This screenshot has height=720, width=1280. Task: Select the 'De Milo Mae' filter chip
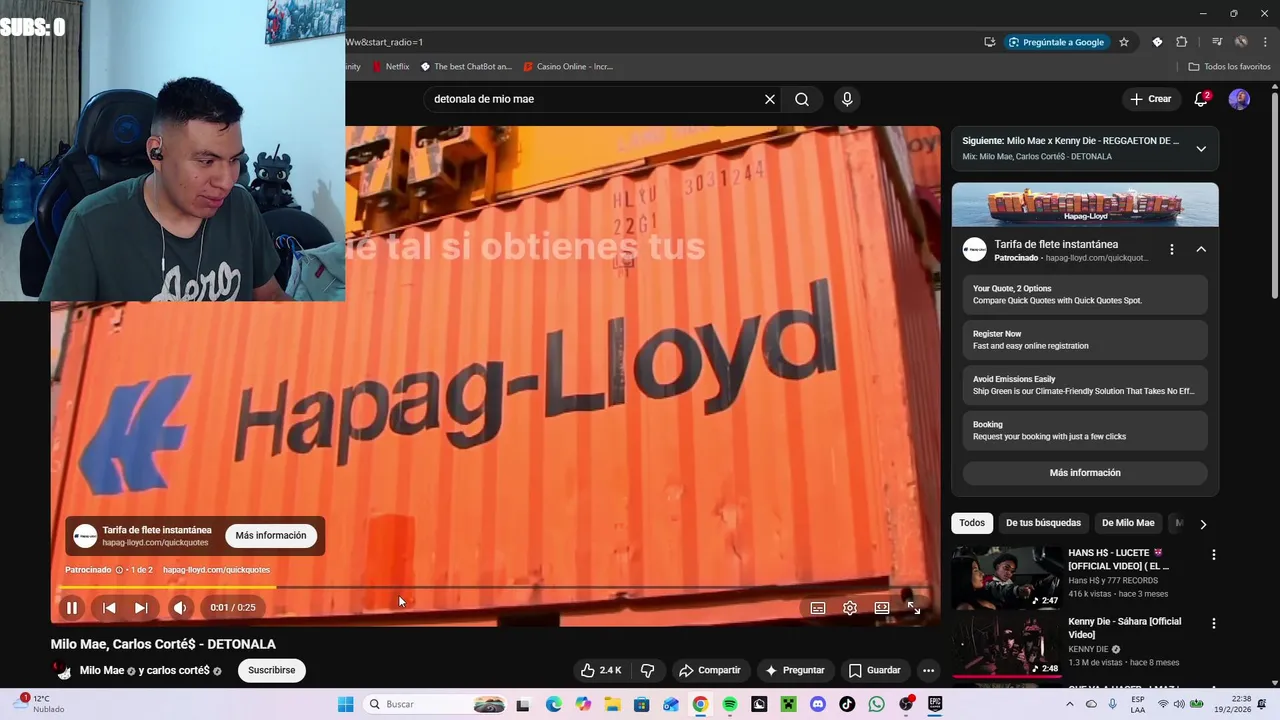(x=1128, y=523)
